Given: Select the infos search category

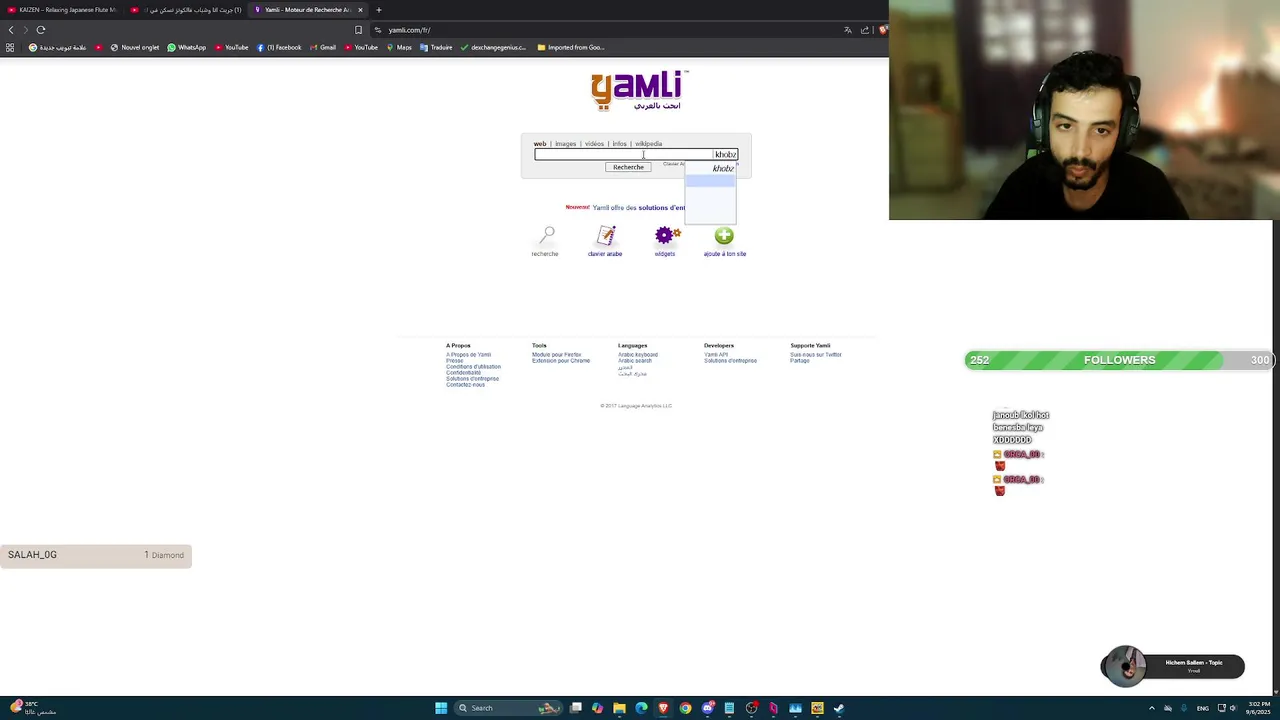Looking at the screenshot, I should coord(619,144).
